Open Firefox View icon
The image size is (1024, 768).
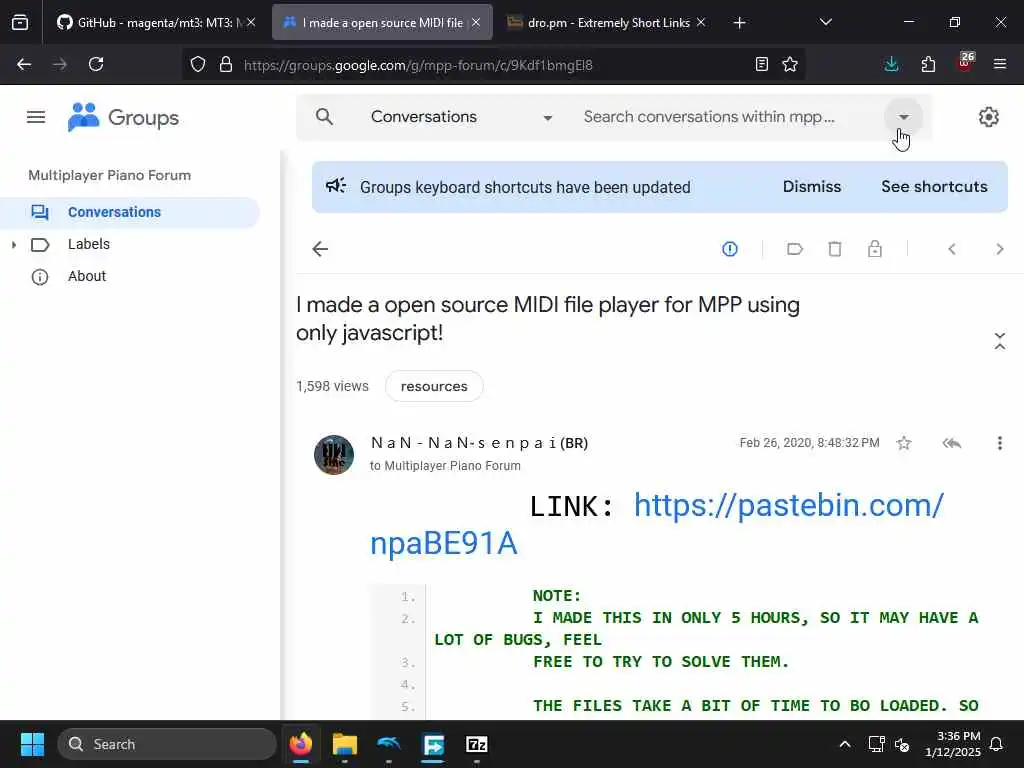click(20, 23)
